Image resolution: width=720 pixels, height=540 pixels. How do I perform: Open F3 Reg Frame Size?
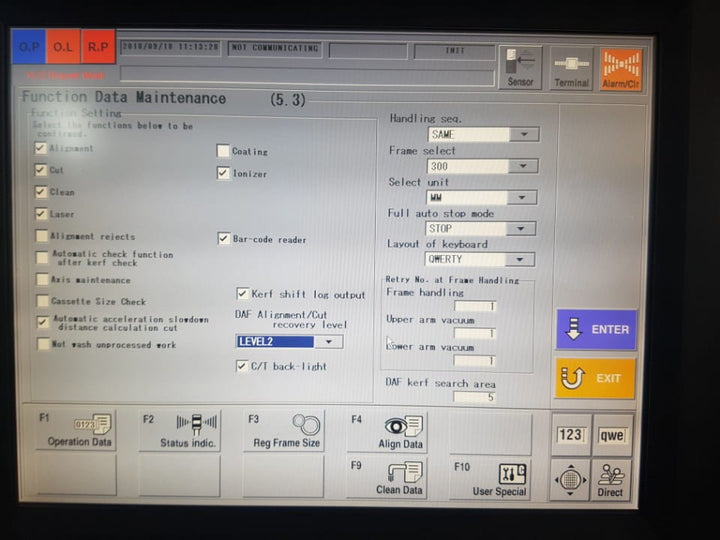tap(284, 430)
